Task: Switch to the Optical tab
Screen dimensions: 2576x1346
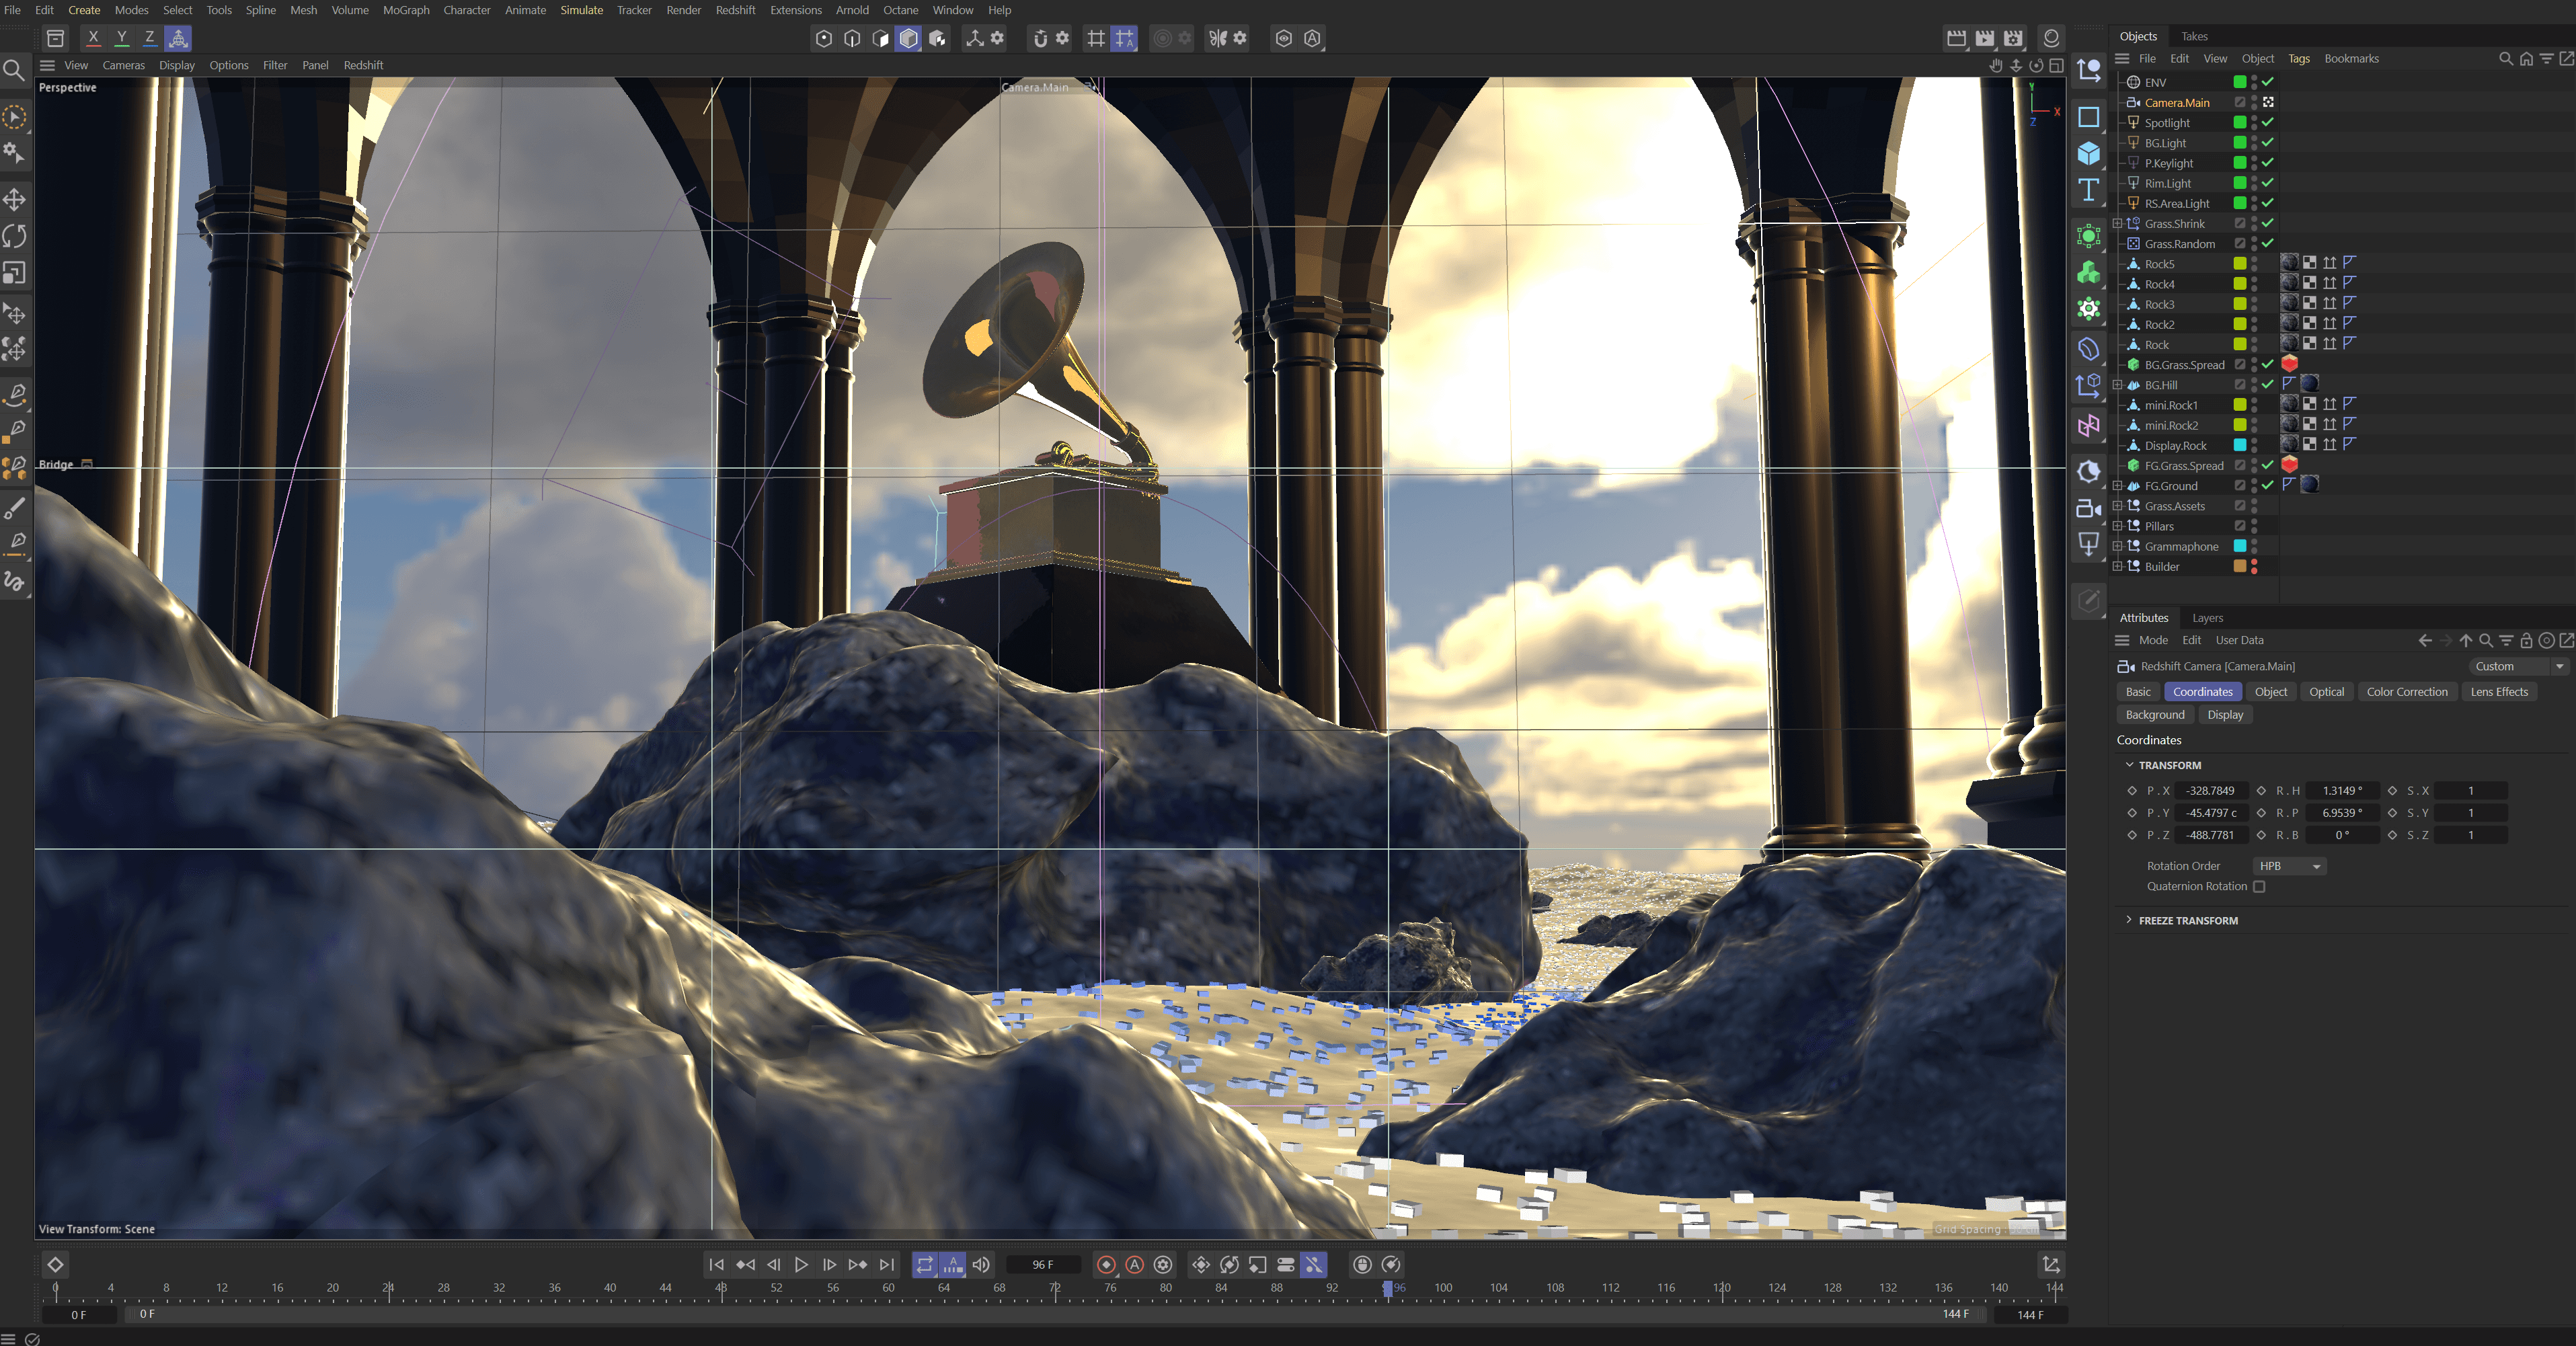Action: 2326,692
